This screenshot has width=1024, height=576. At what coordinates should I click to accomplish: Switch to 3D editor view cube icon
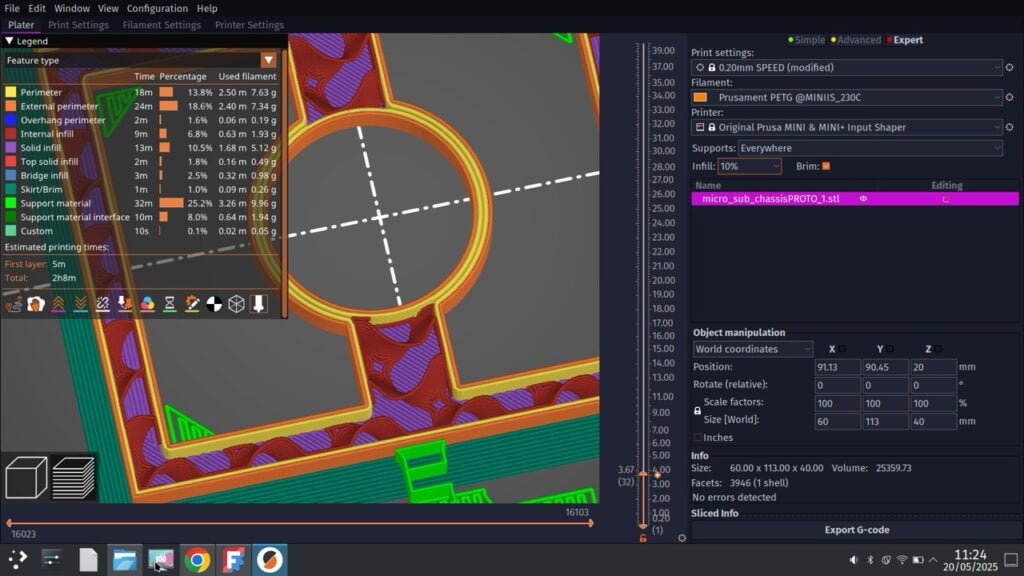point(26,478)
